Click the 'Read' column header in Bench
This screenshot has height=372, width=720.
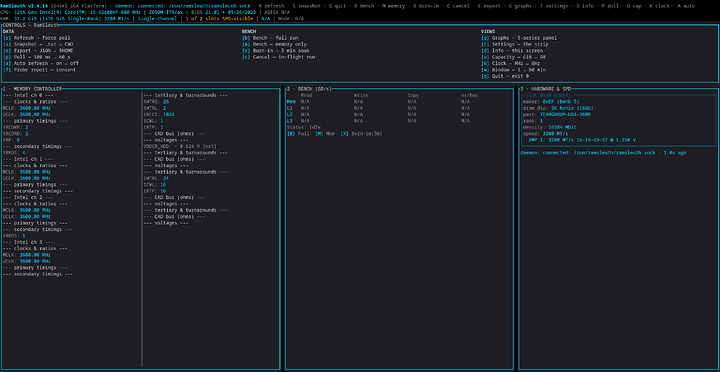(306, 95)
